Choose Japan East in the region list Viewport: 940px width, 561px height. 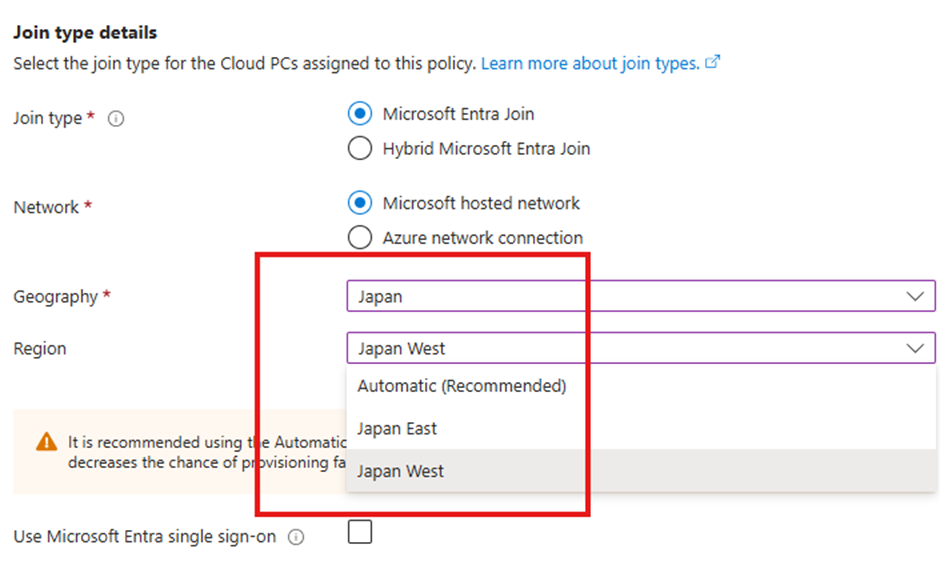[x=397, y=429]
